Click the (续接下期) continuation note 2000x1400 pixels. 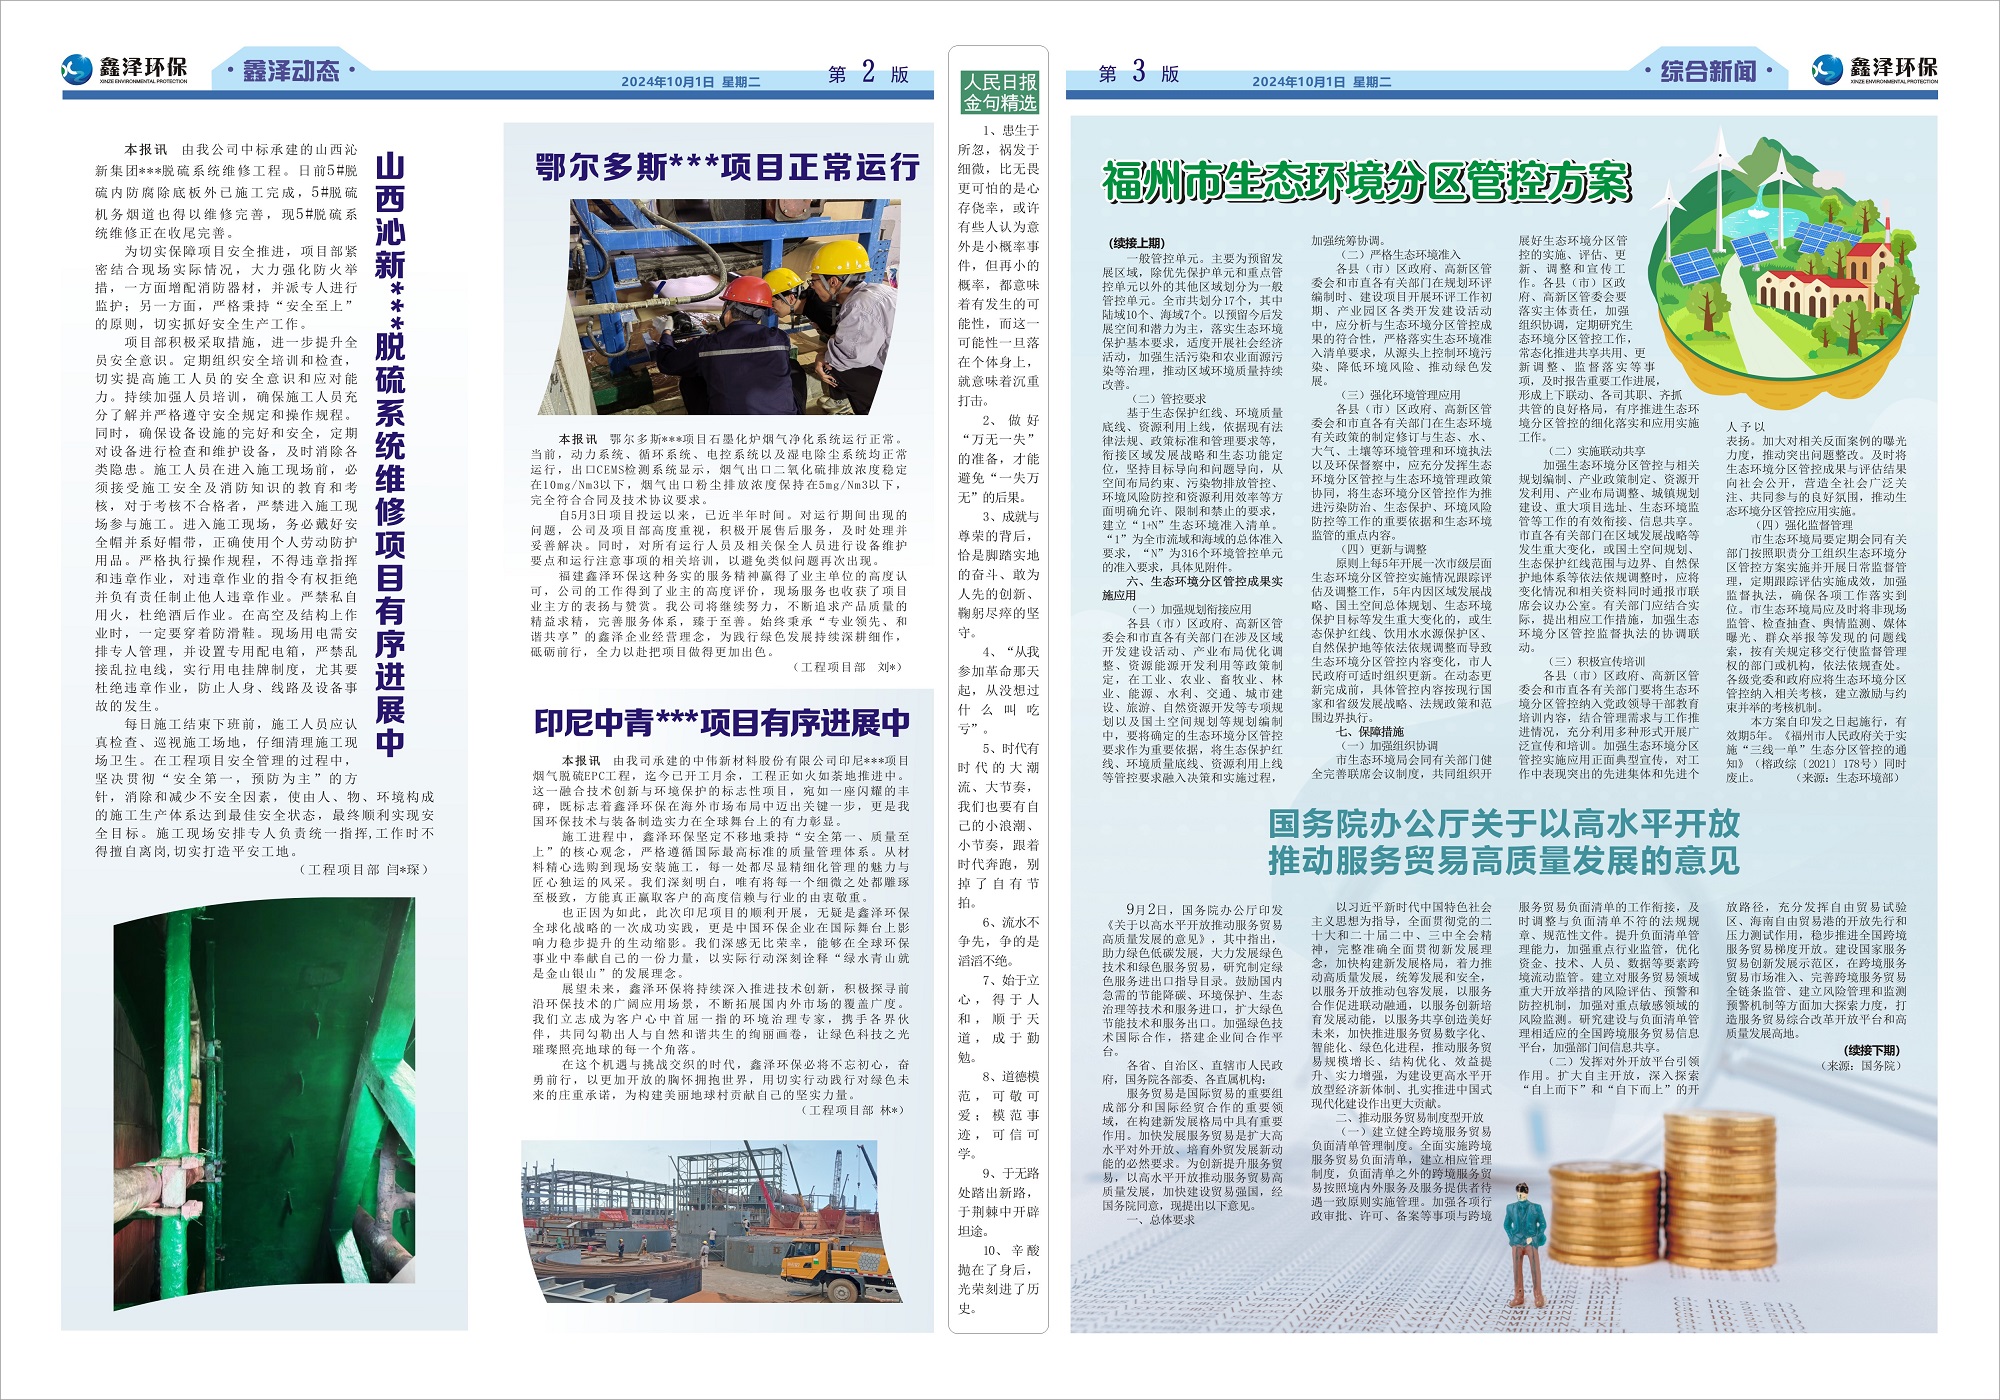tap(1871, 1050)
